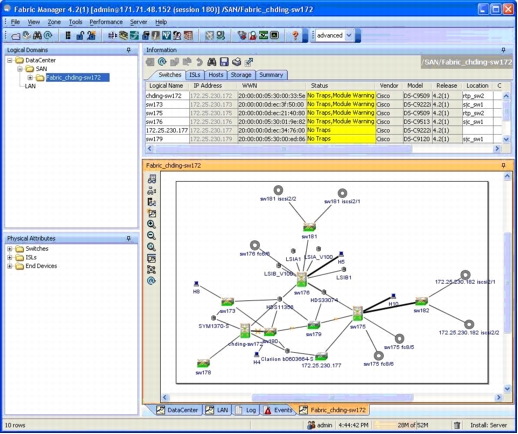Click the table's horizontal scrollbar right arrow
Image resolution: width=518 pixels, height=434 pixels.
coord(497,149)
